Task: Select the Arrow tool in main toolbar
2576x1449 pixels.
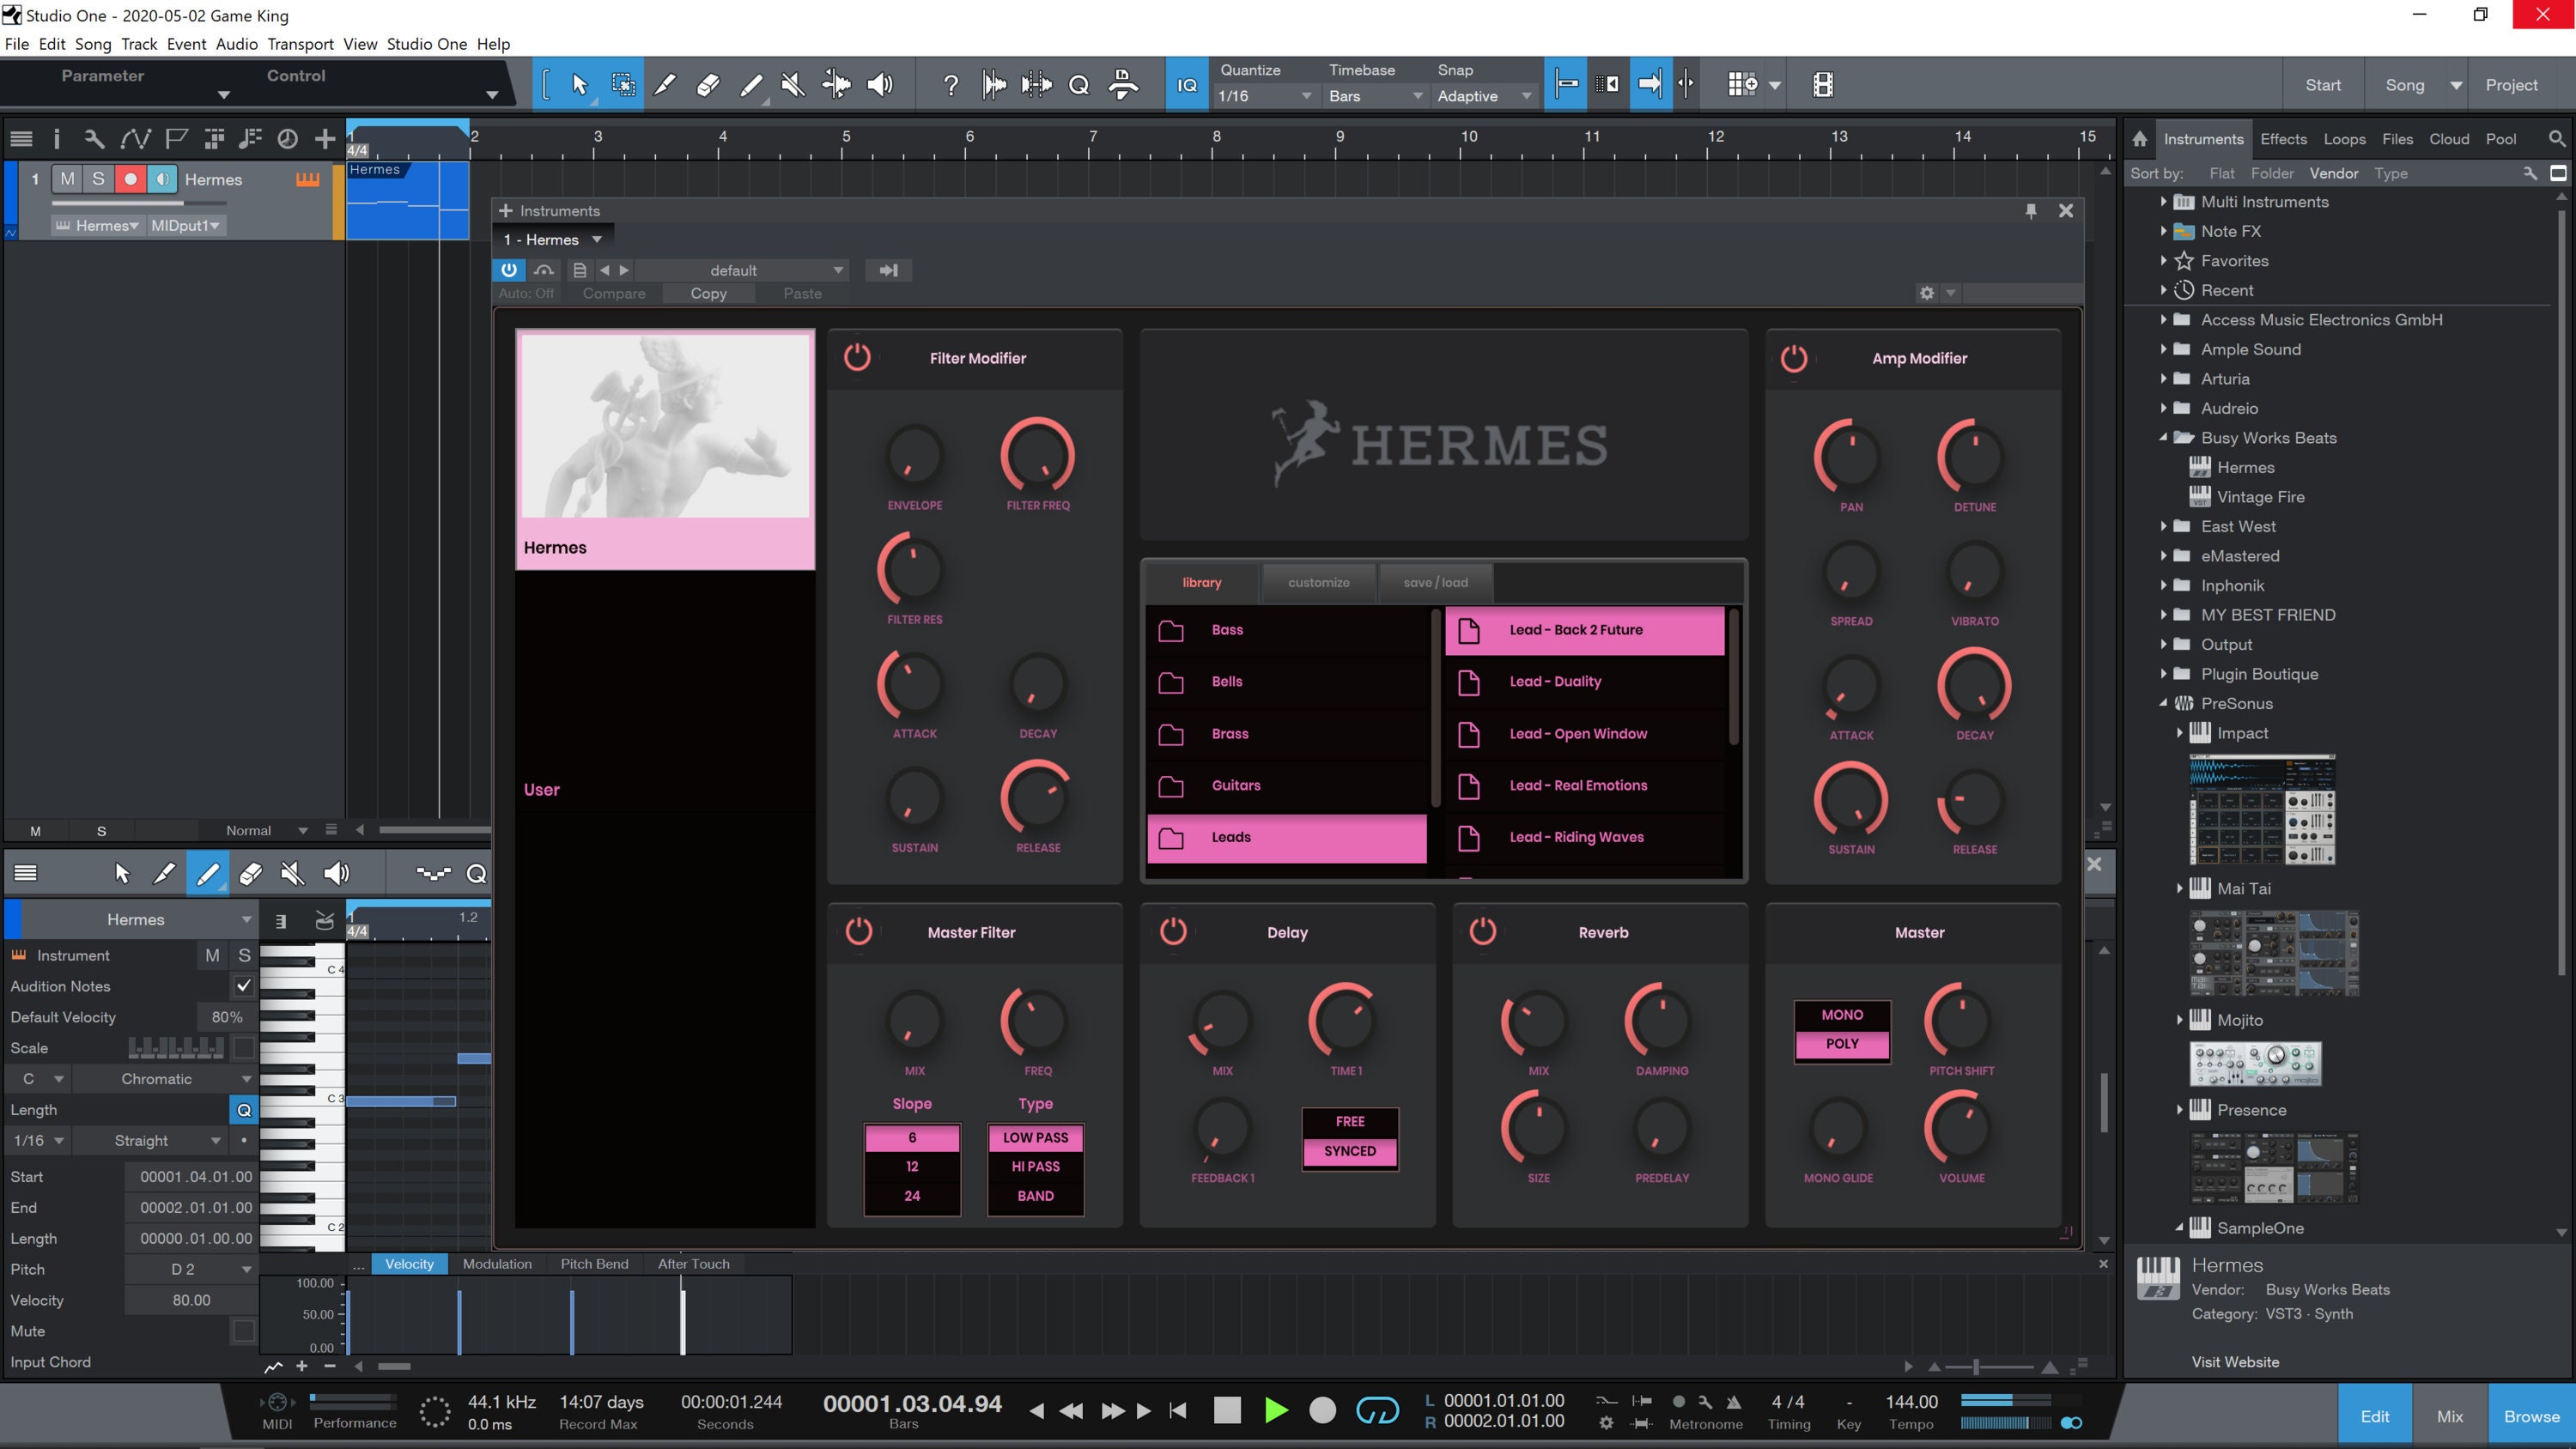Action: tap(579, 85)
